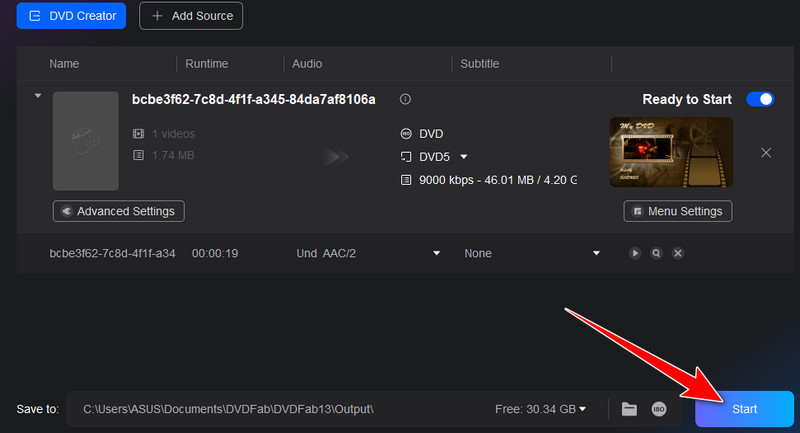Expand the DVD5 output size dropdown
The image size is (800, 433).
click(x=464, y=157)
